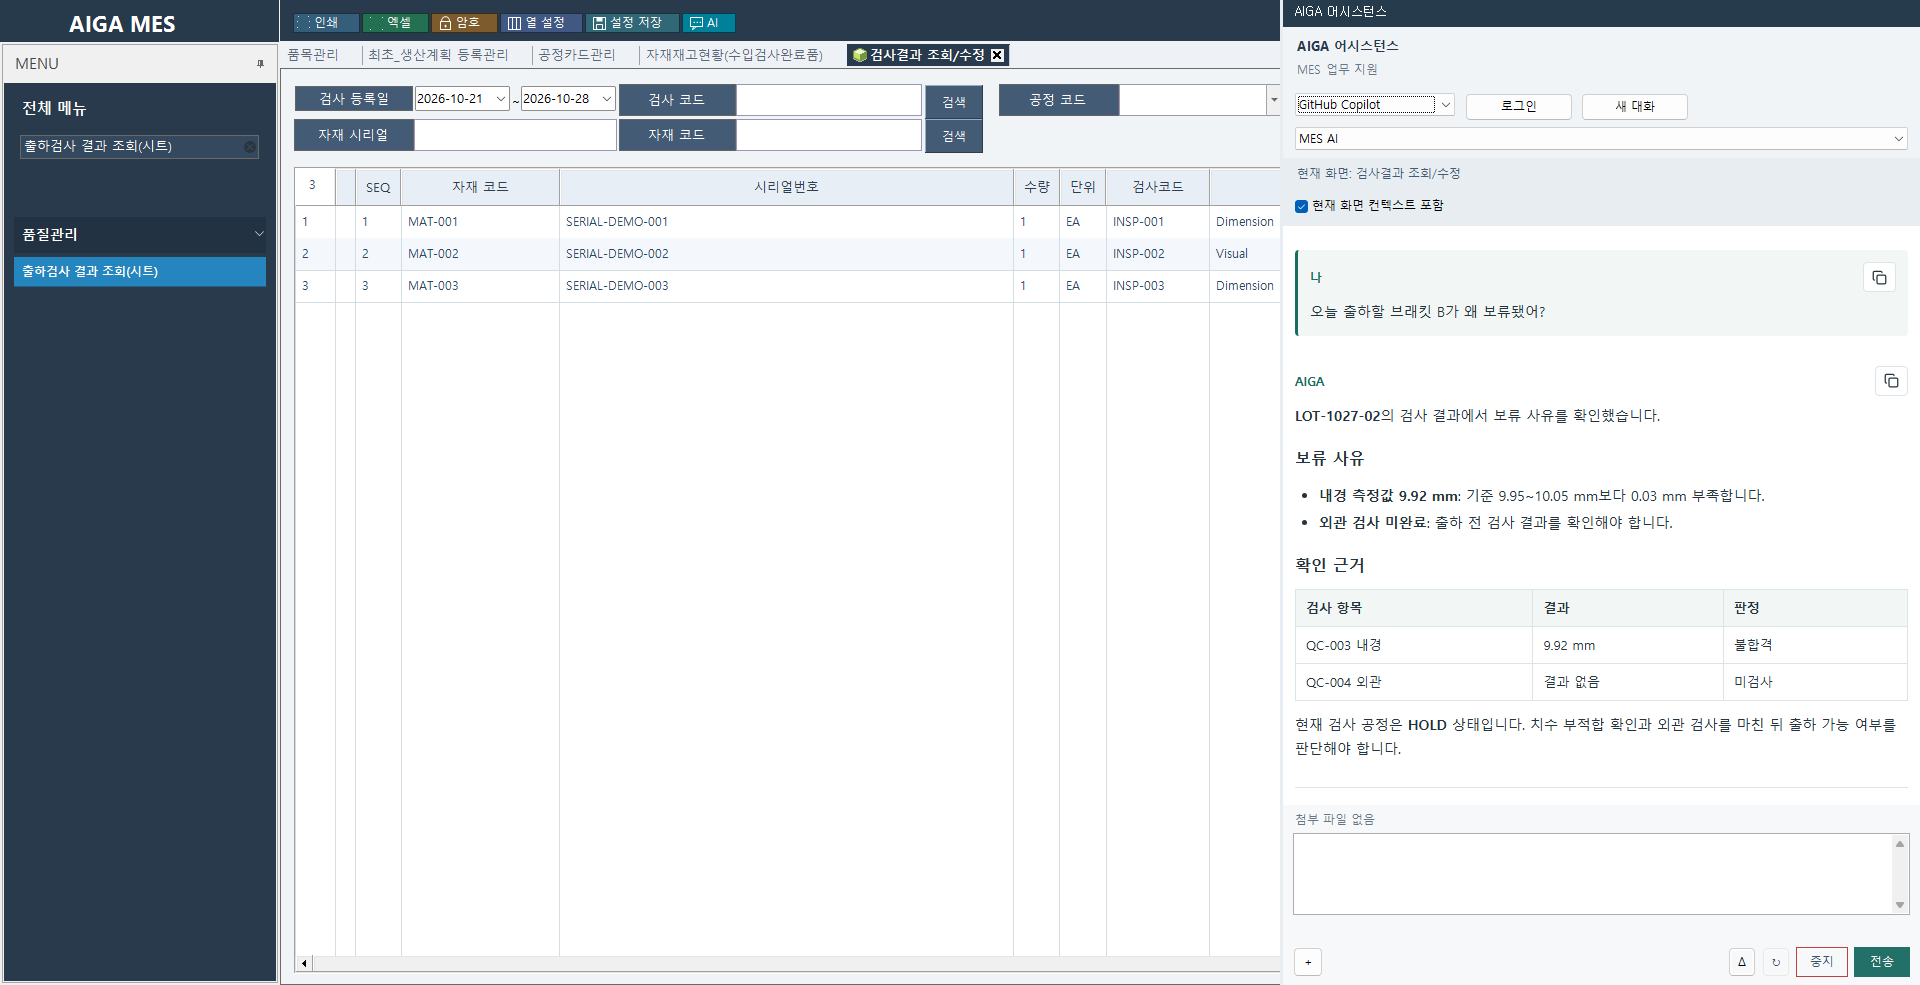
Task: Export with the 엑셀 toolbar button
Action: coord(396,22)
